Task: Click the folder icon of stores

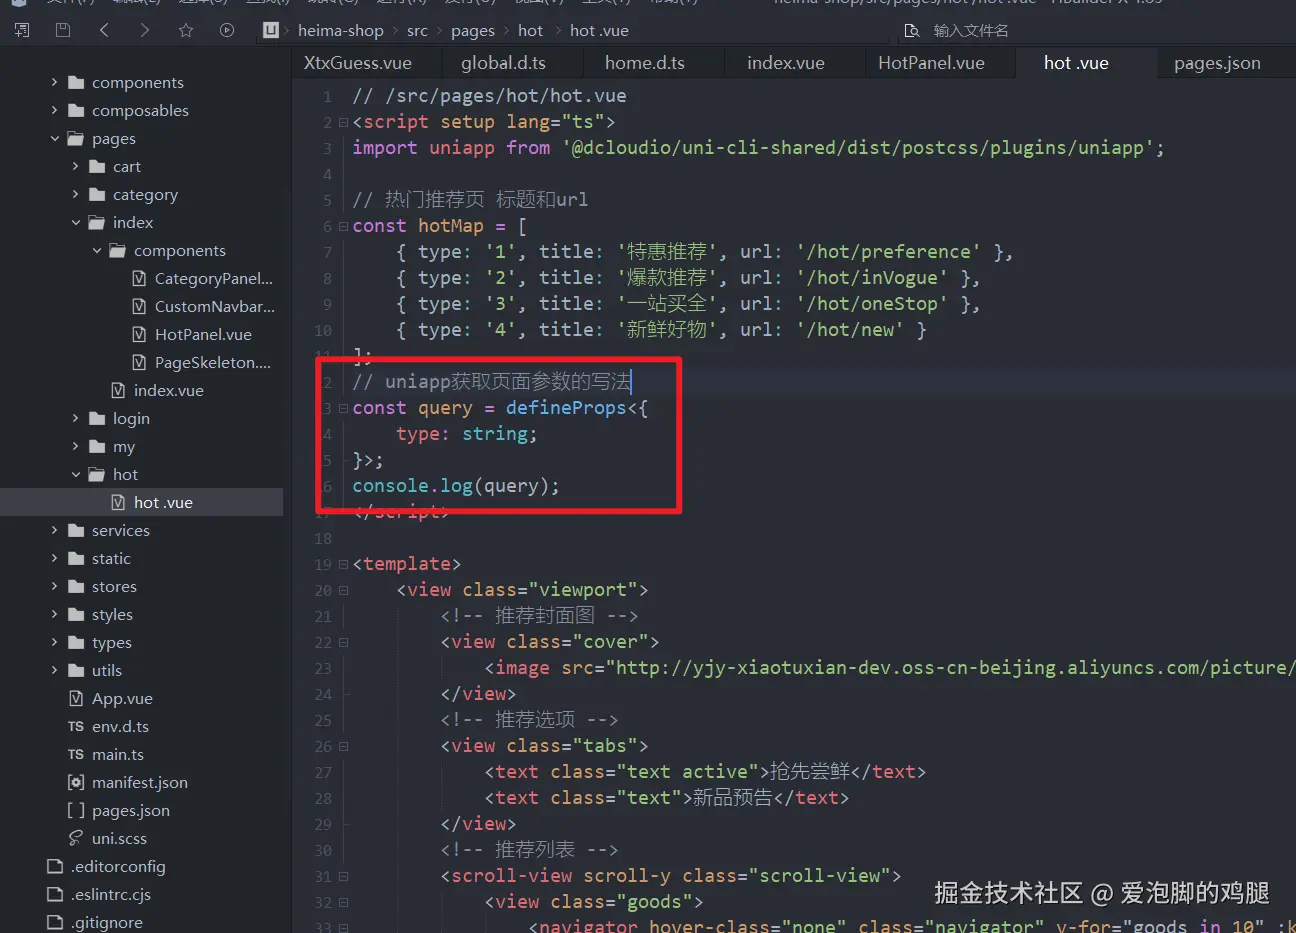Action: pyautogui.click(x=76, y=586)
